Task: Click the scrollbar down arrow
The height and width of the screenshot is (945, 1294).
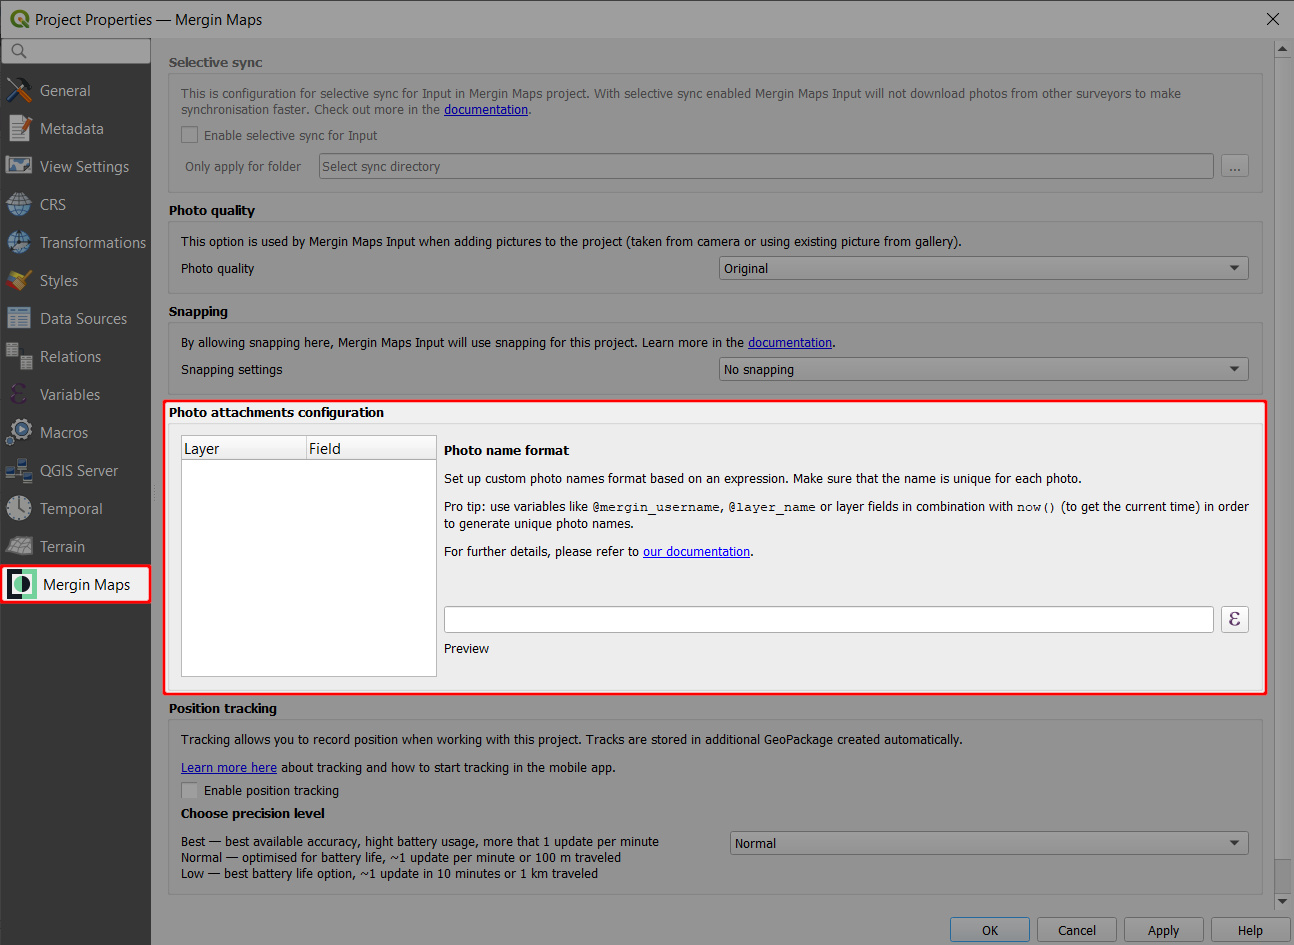Action: coord(1283,901)
